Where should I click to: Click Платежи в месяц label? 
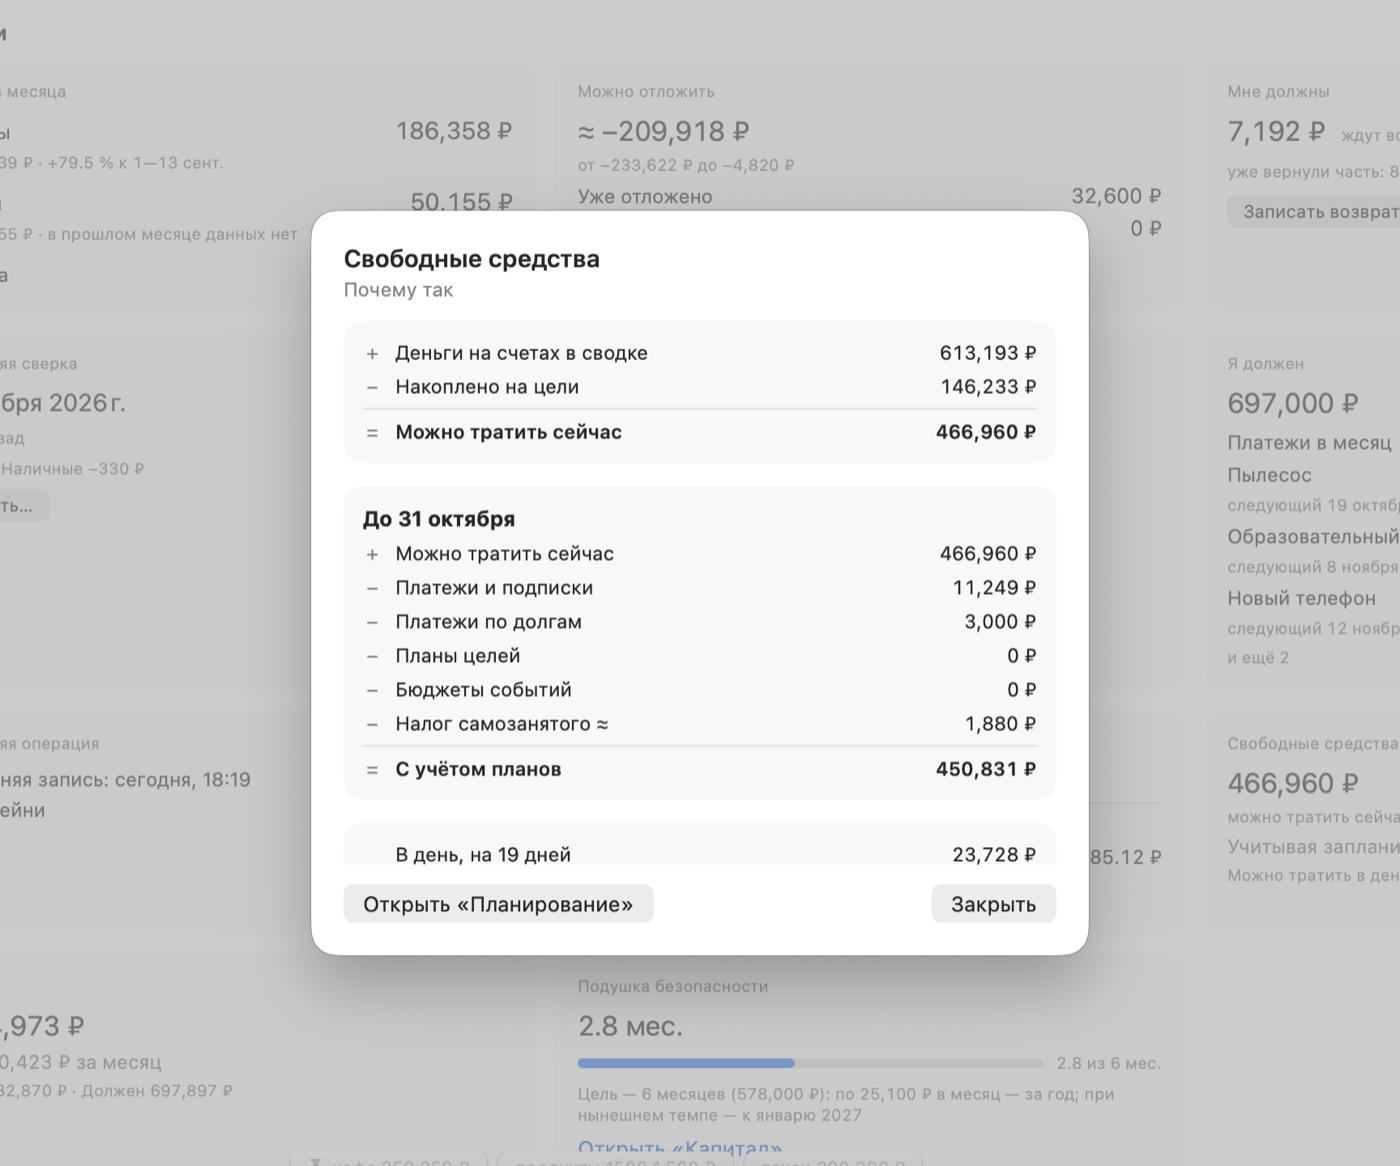[x=1309, y=443]
